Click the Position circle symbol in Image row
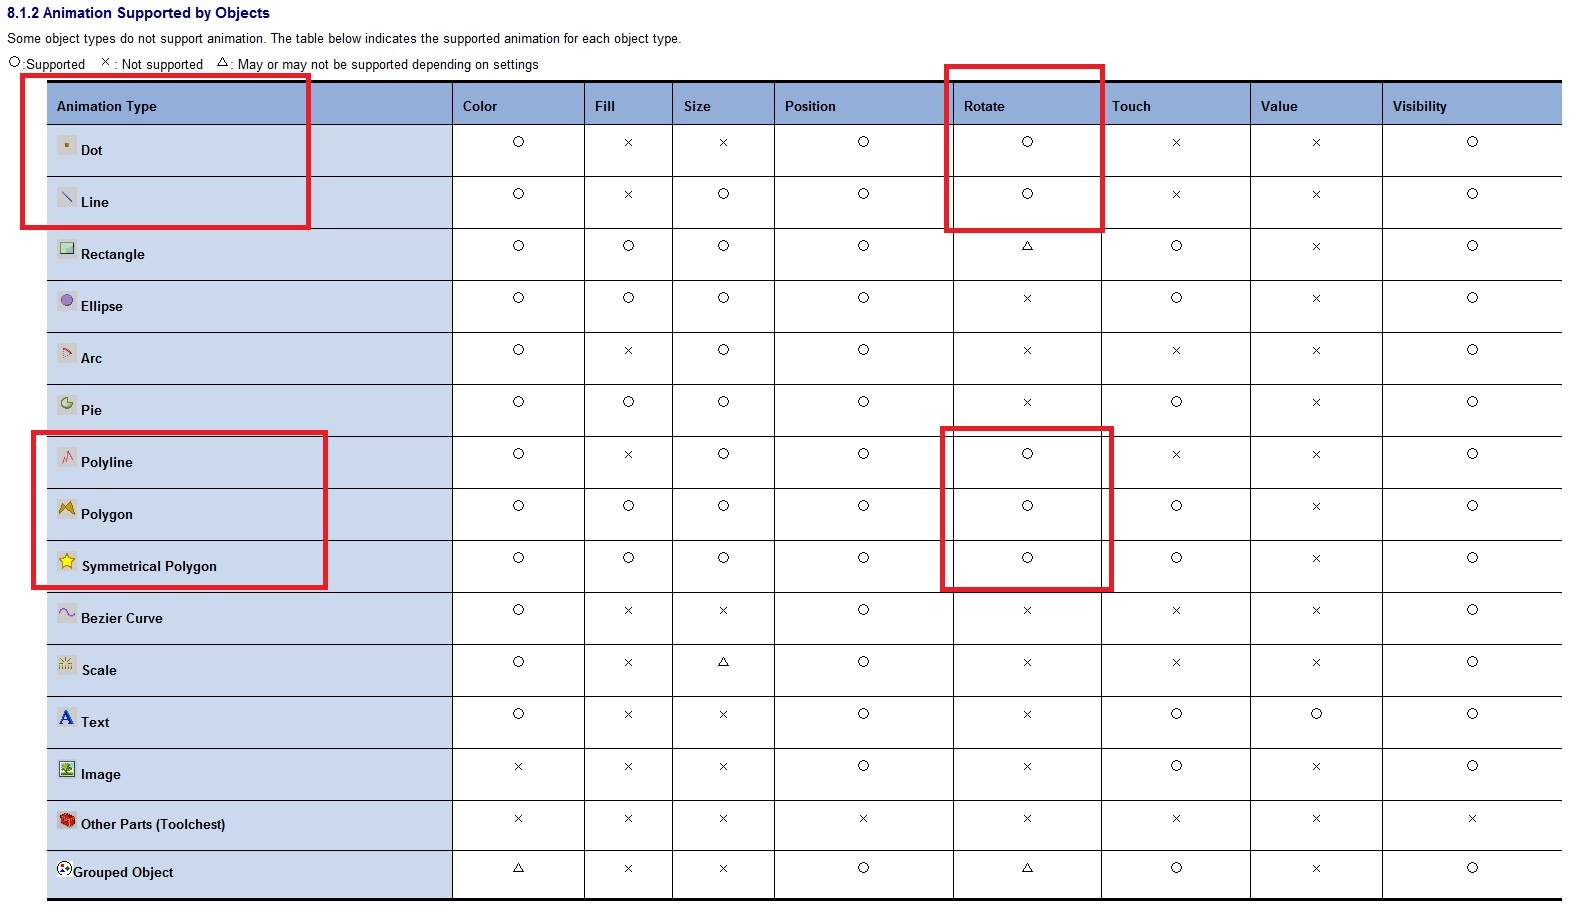This screenshot has height=909, width=1570. click(863, 766)
